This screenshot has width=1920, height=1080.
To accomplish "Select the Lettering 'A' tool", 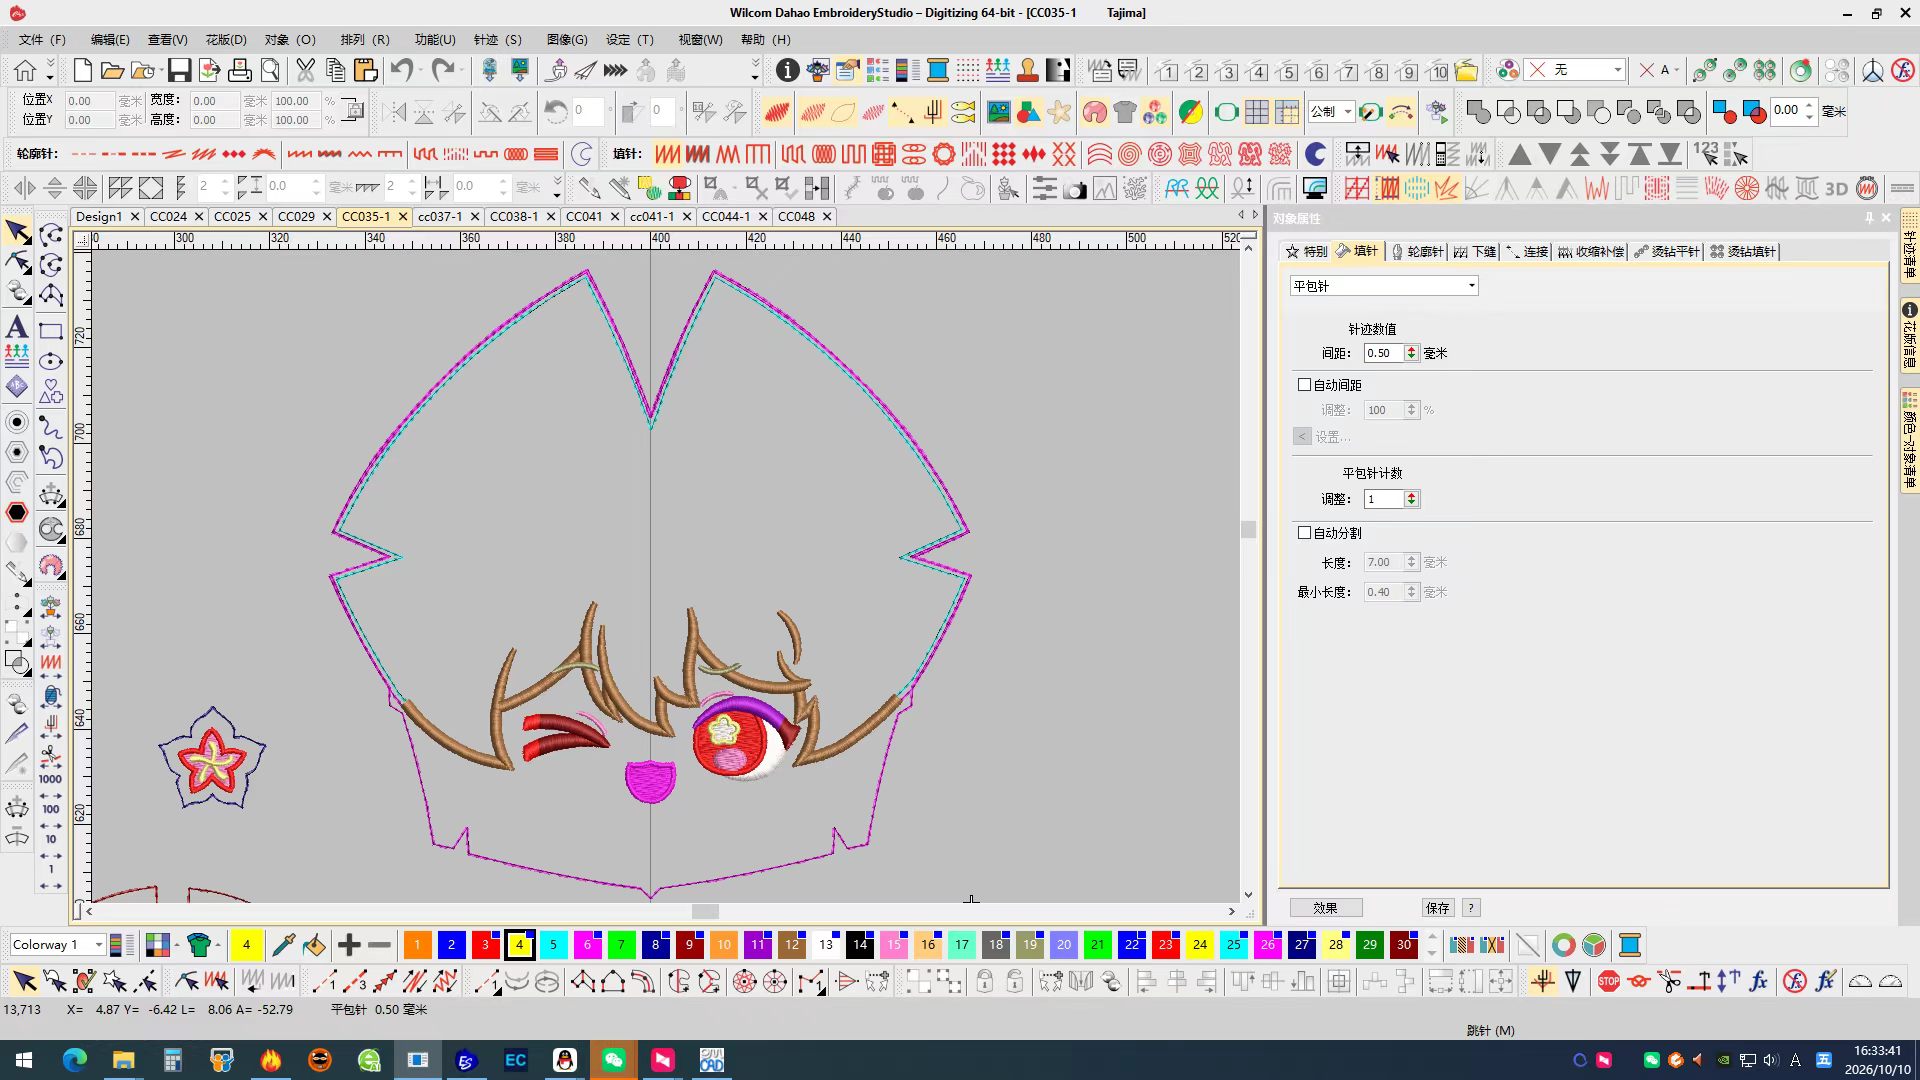I will tap(17, 327).
